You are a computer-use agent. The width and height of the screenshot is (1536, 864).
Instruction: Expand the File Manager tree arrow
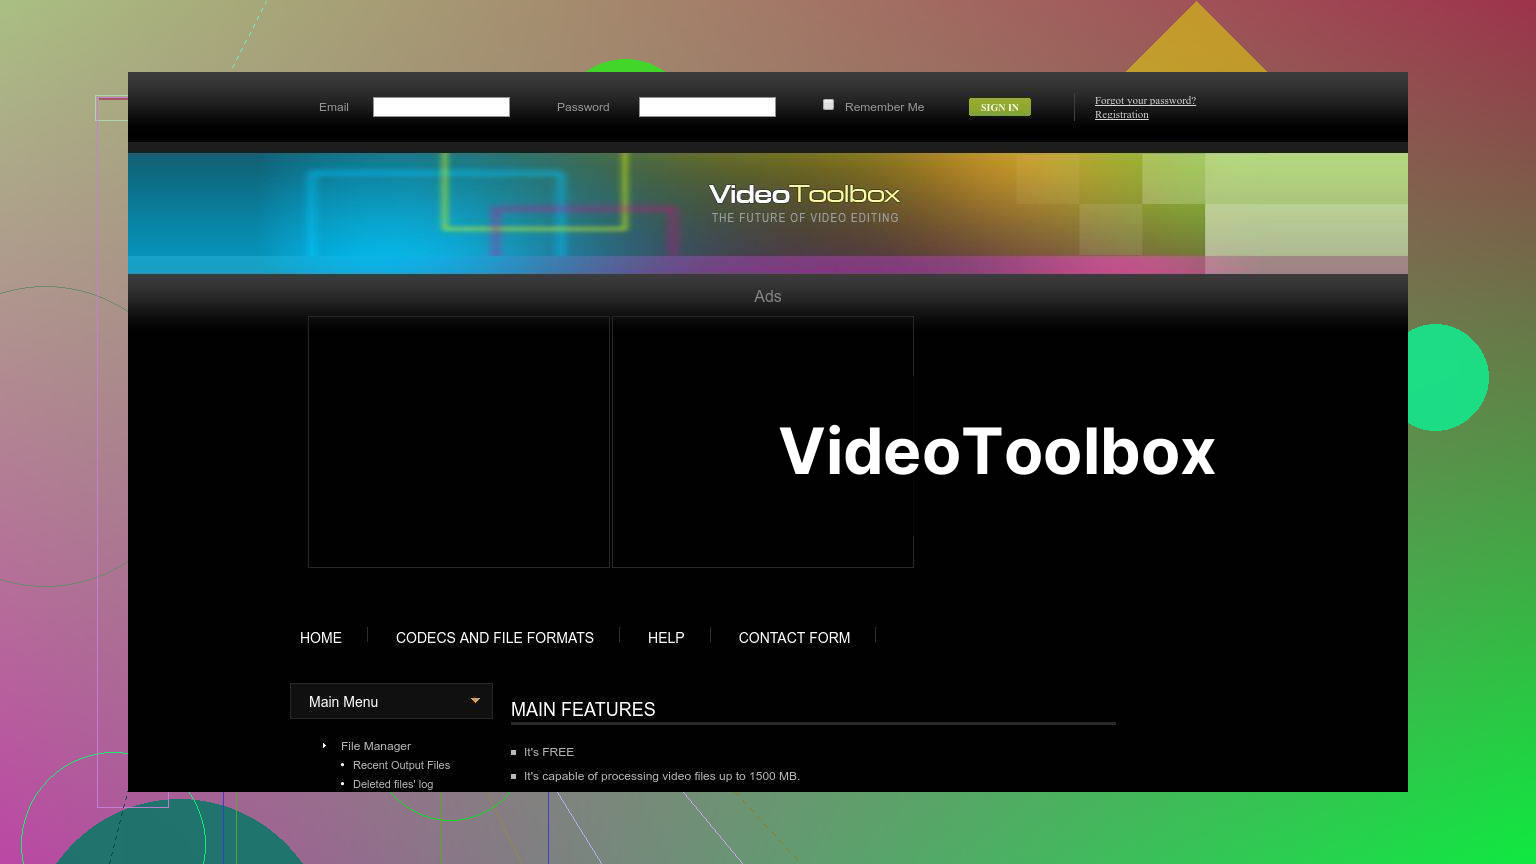tap(324, 746)
